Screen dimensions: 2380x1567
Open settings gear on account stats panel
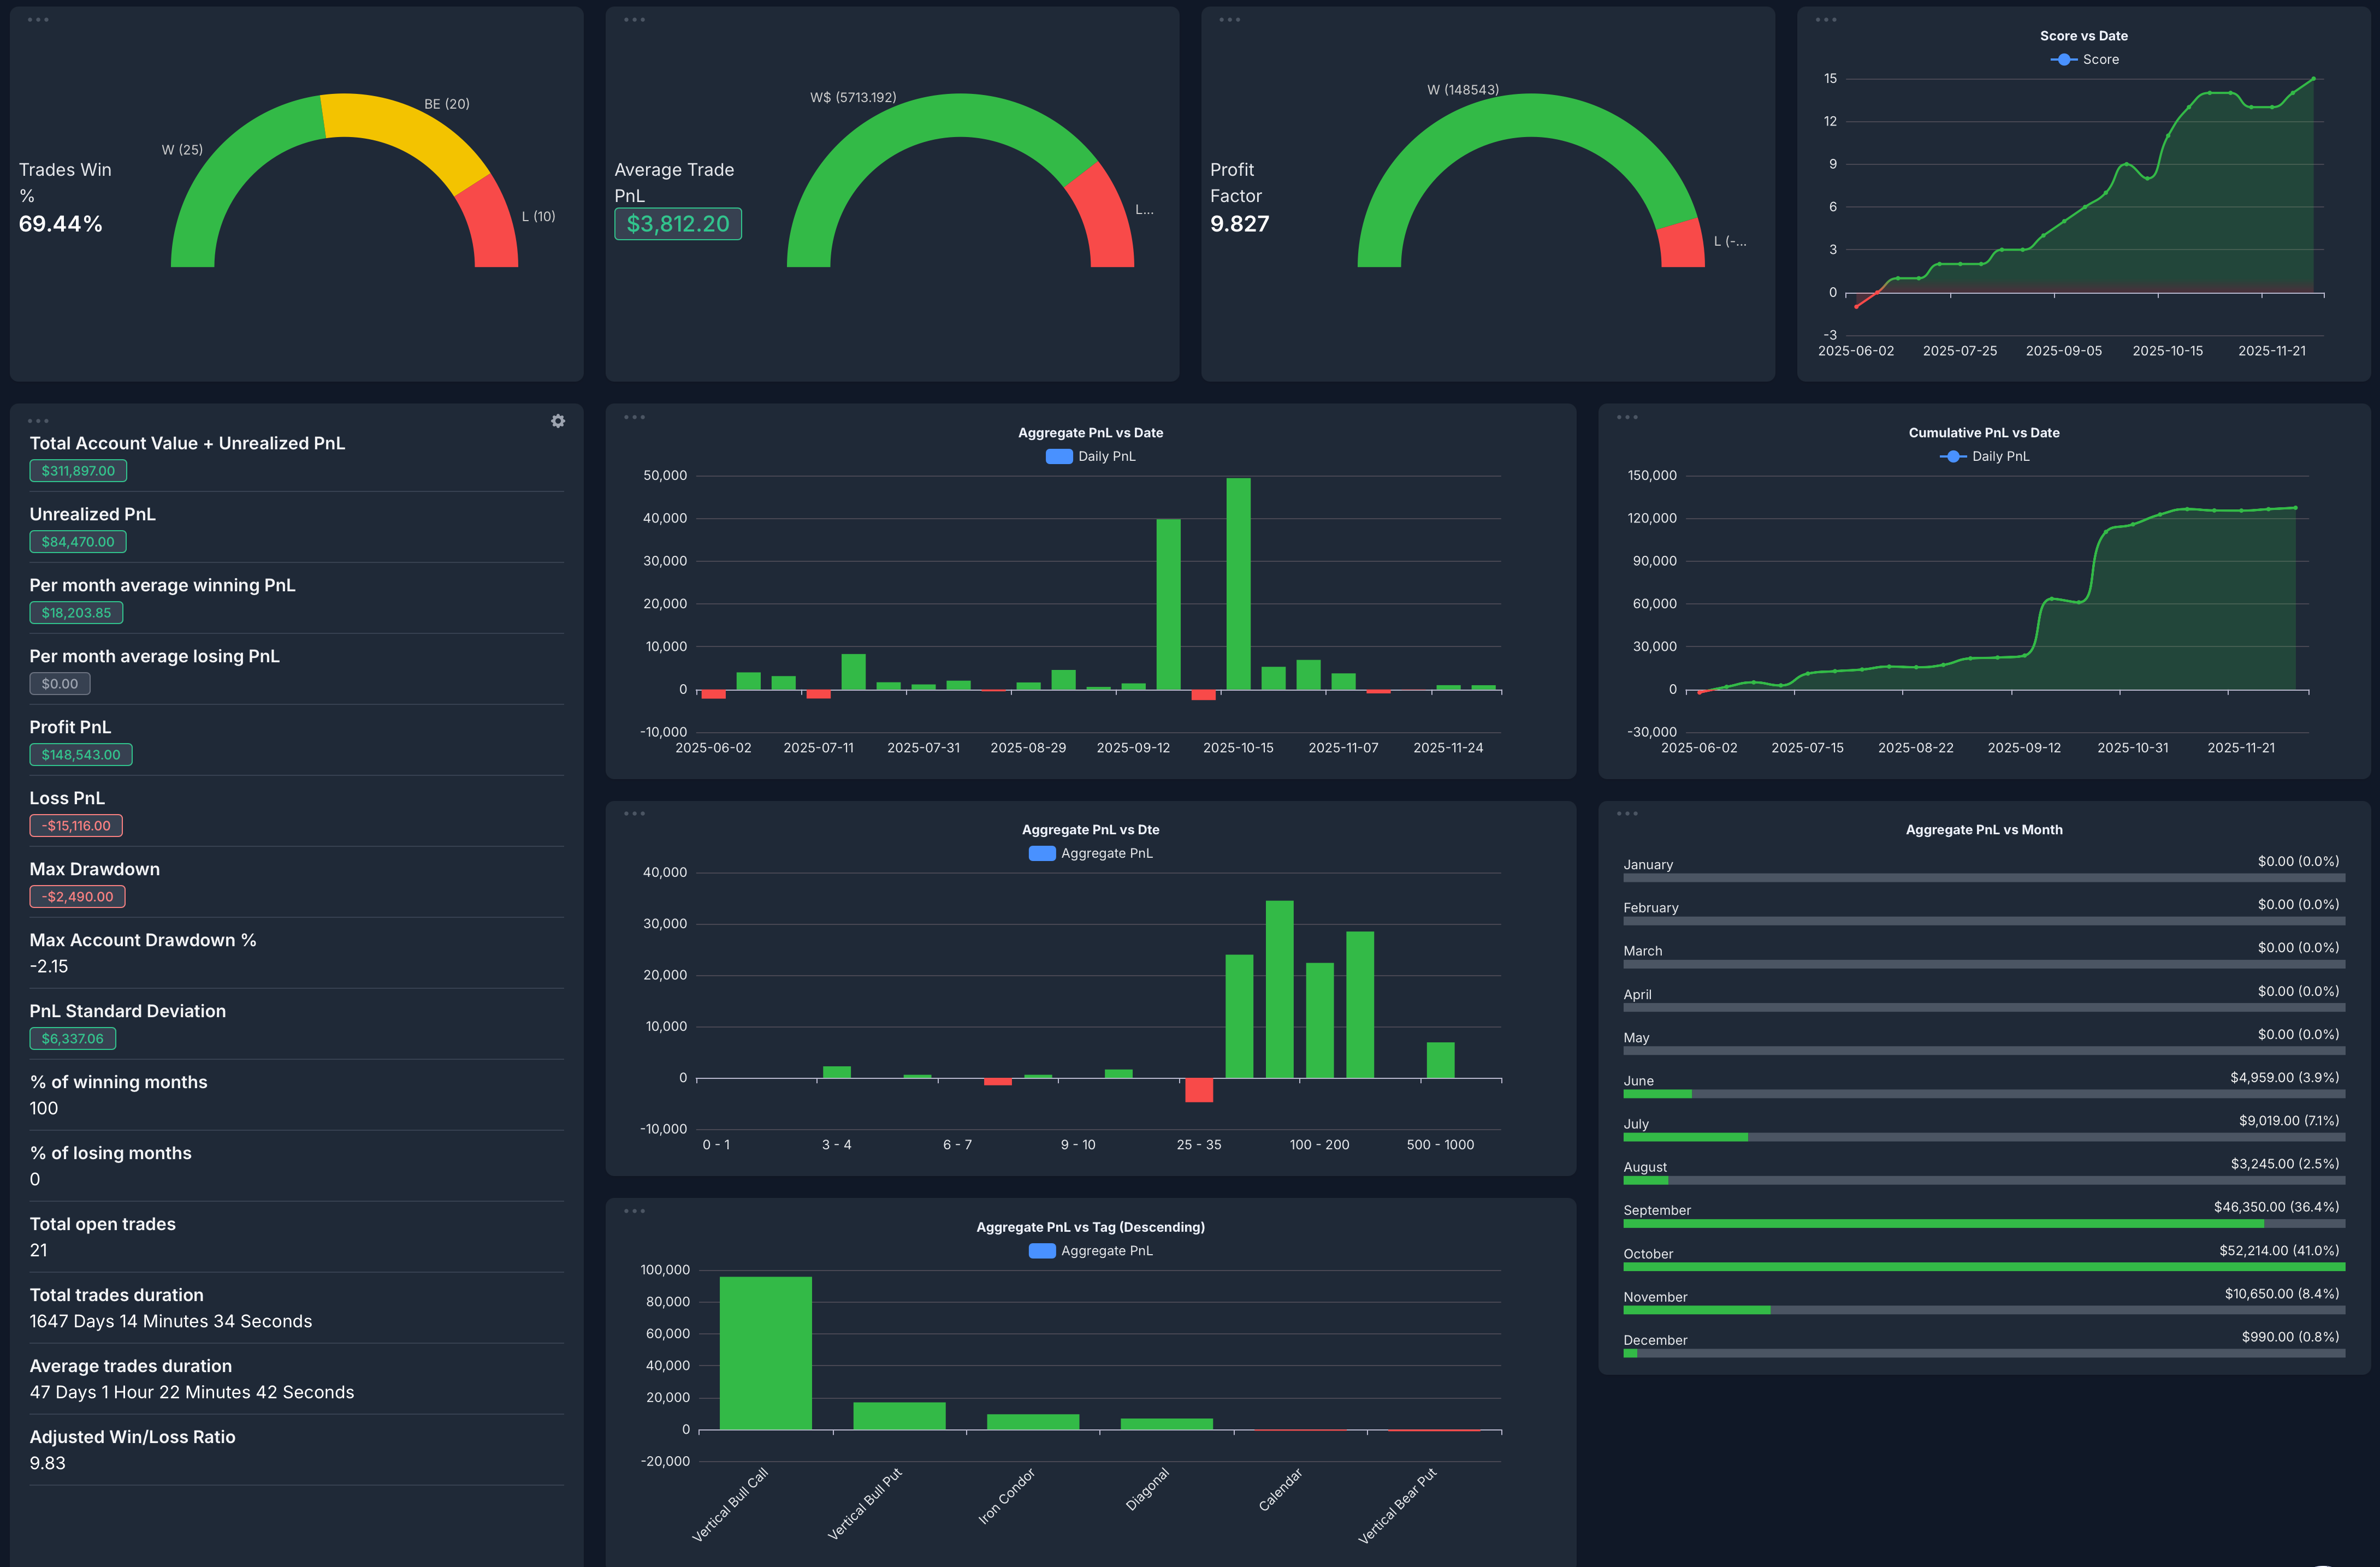[558, 421]
